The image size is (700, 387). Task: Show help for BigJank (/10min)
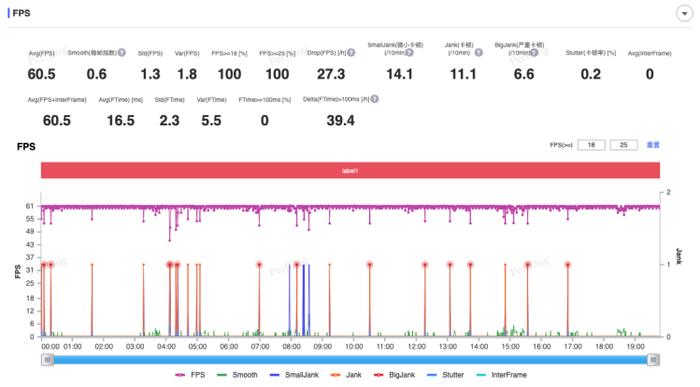534,53
